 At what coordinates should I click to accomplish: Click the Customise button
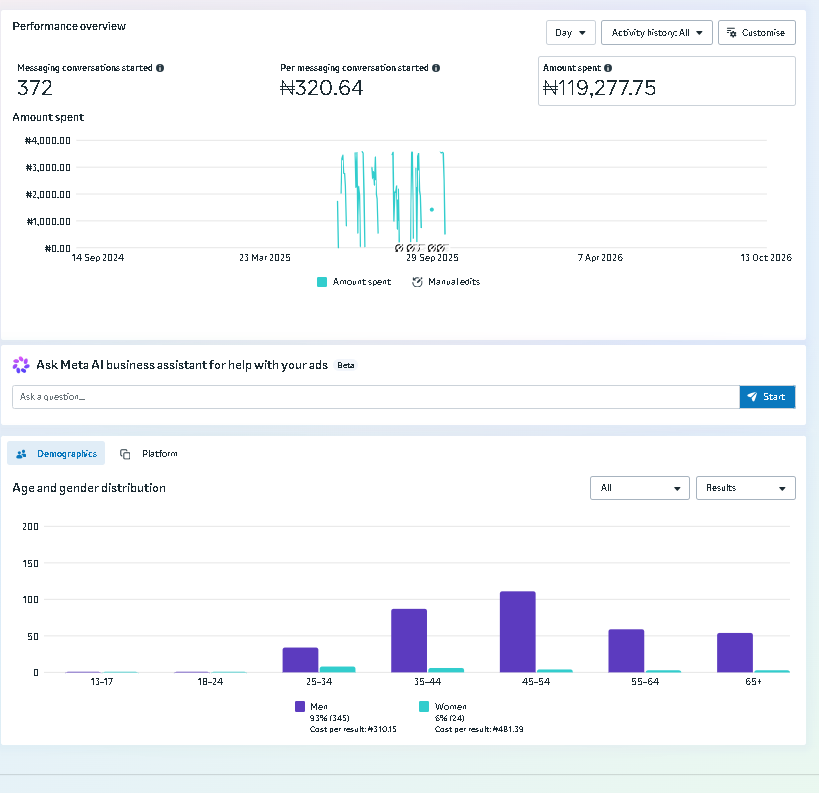click(x=756, y=32)
